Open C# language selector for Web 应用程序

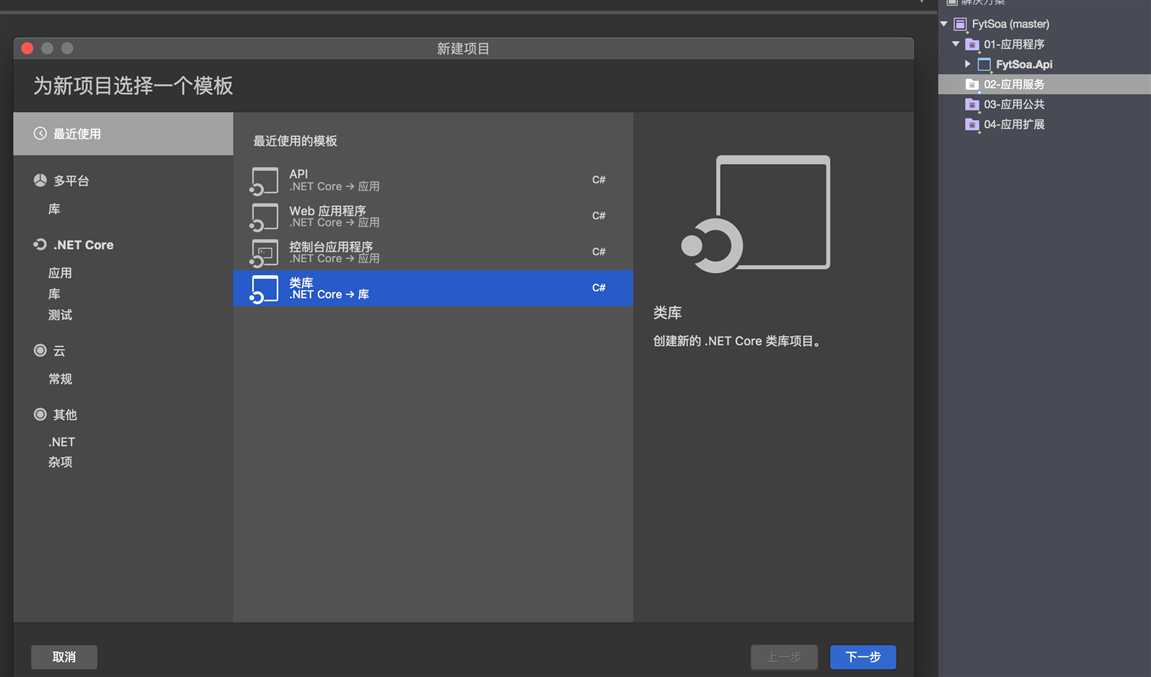(599, 216)
